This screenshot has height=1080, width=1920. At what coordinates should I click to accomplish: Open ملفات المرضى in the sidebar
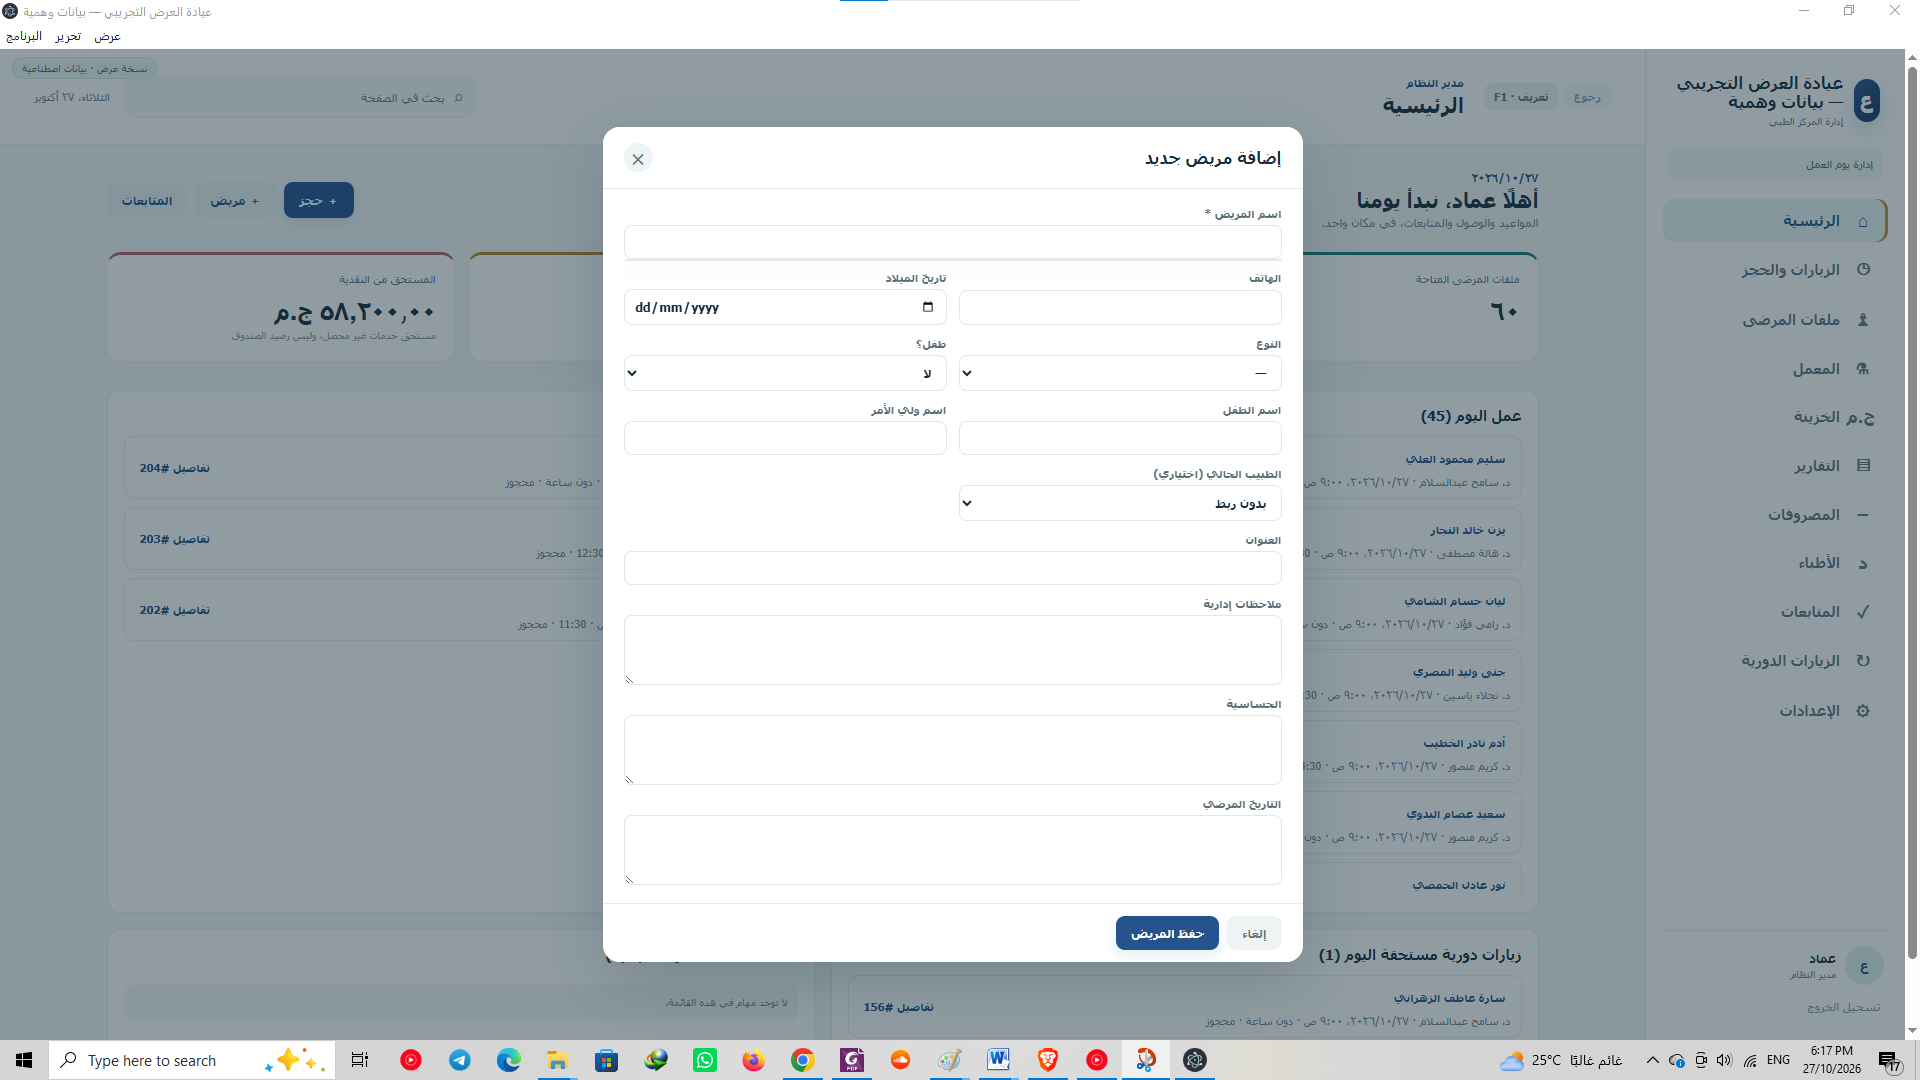pyautogui.click(x=1775, y=319)
